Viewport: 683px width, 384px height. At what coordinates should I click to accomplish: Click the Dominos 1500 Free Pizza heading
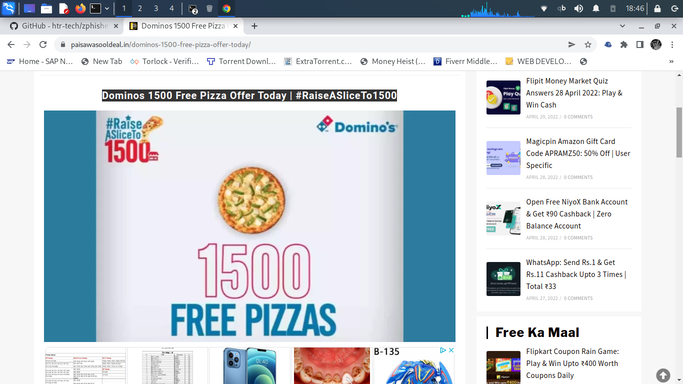tap(249, 95)
